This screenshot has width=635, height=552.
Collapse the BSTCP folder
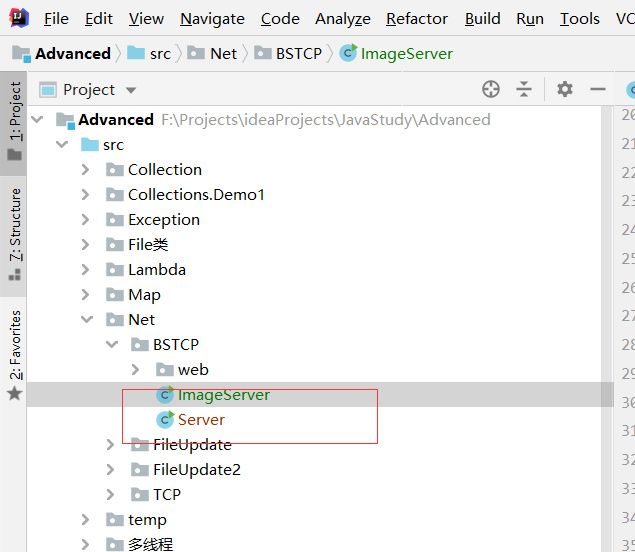click(x=112, y=345)
